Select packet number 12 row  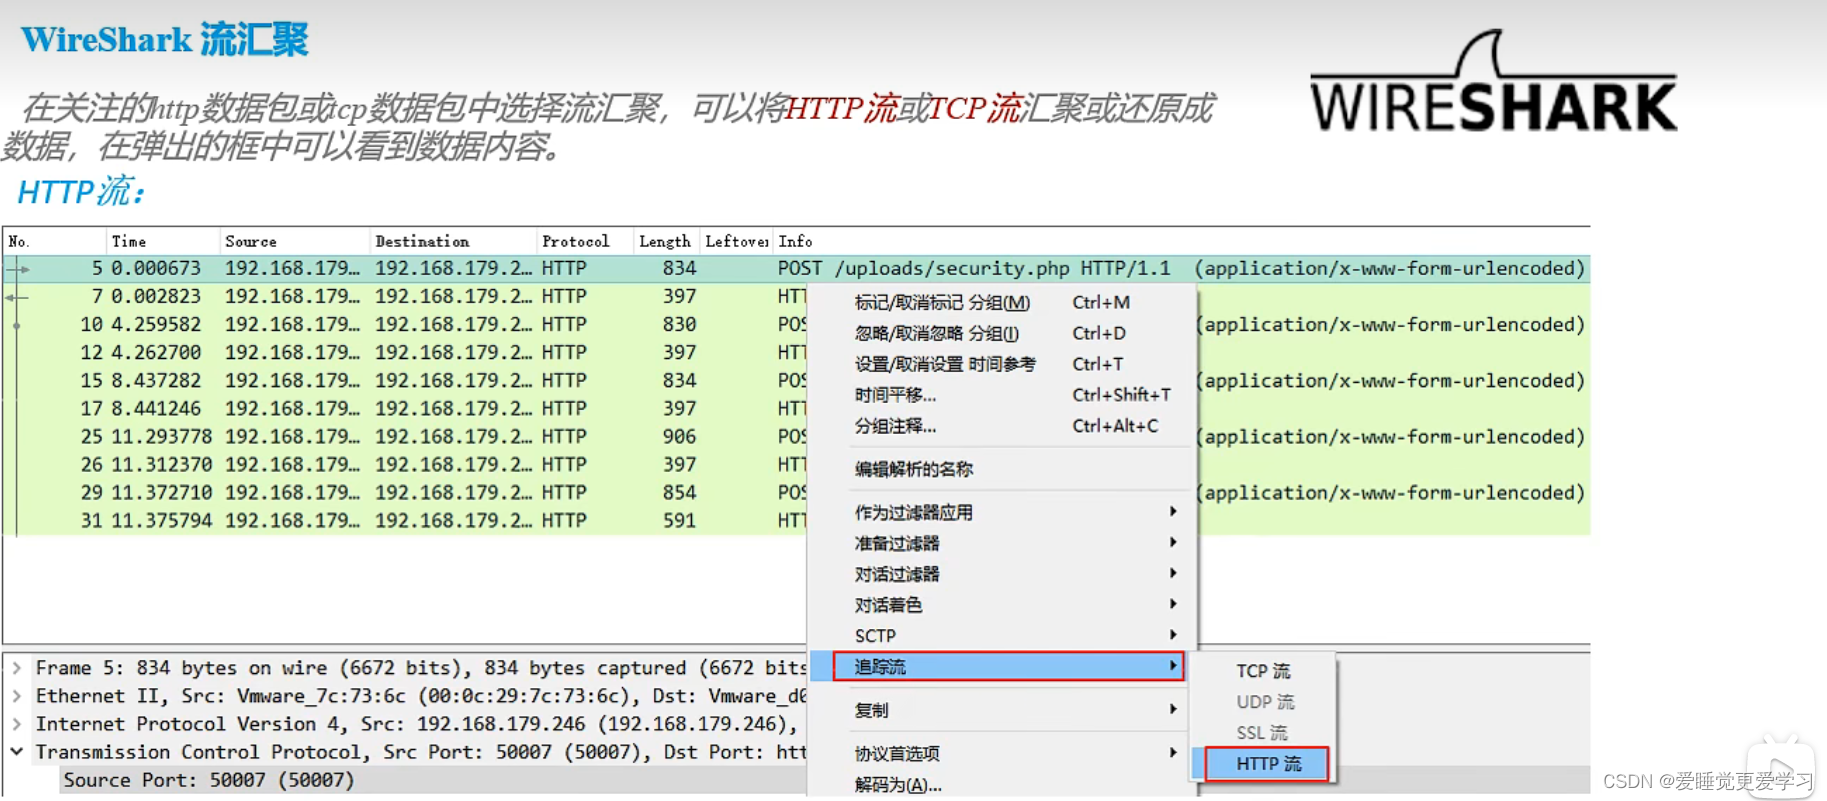point(405,352)
